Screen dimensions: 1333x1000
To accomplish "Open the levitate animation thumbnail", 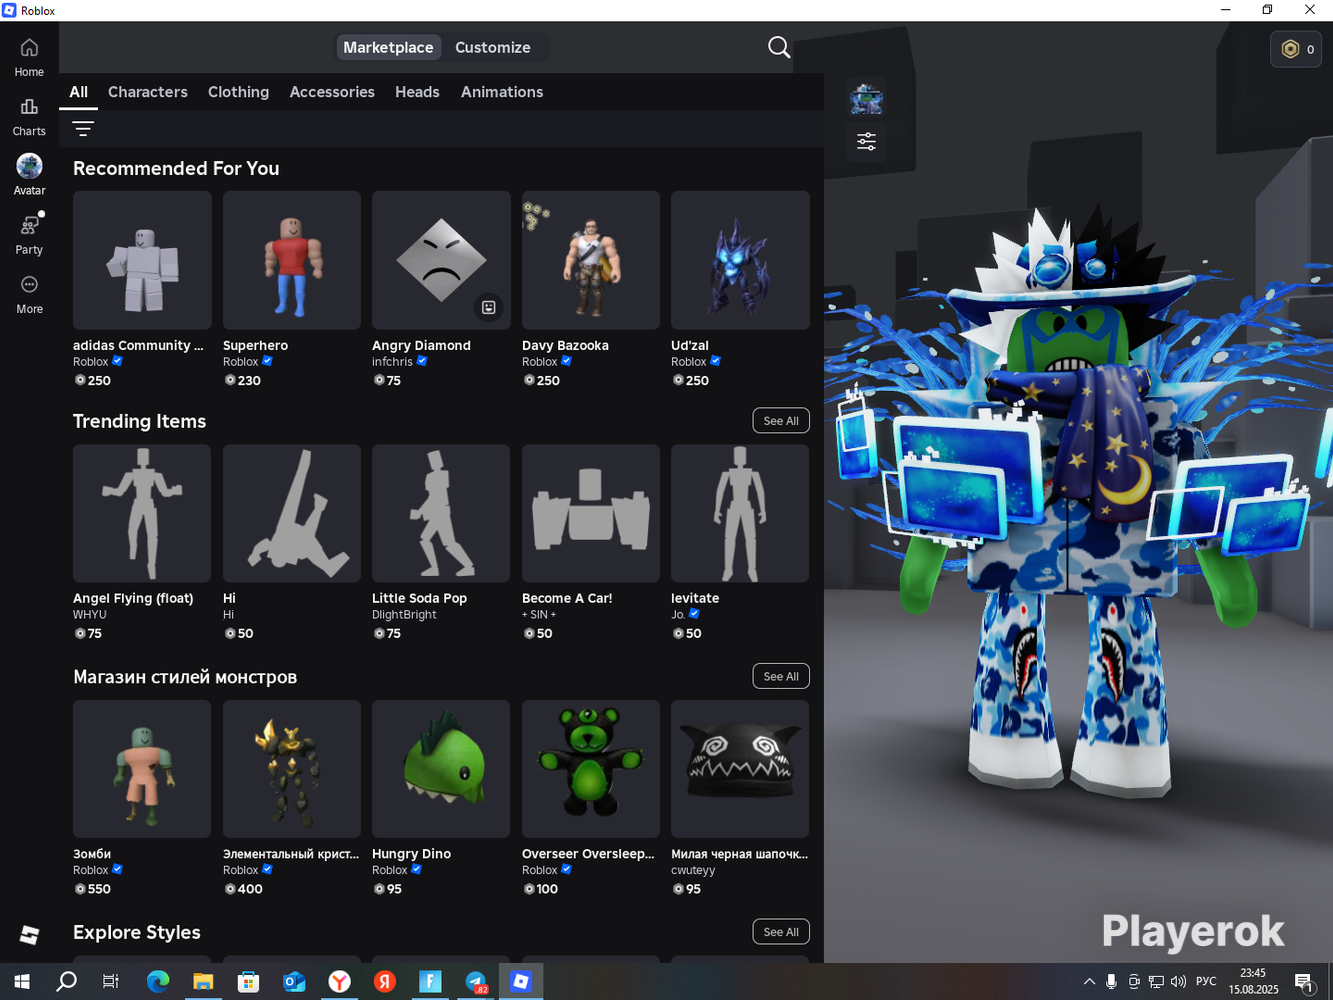I will pos(740,514).
